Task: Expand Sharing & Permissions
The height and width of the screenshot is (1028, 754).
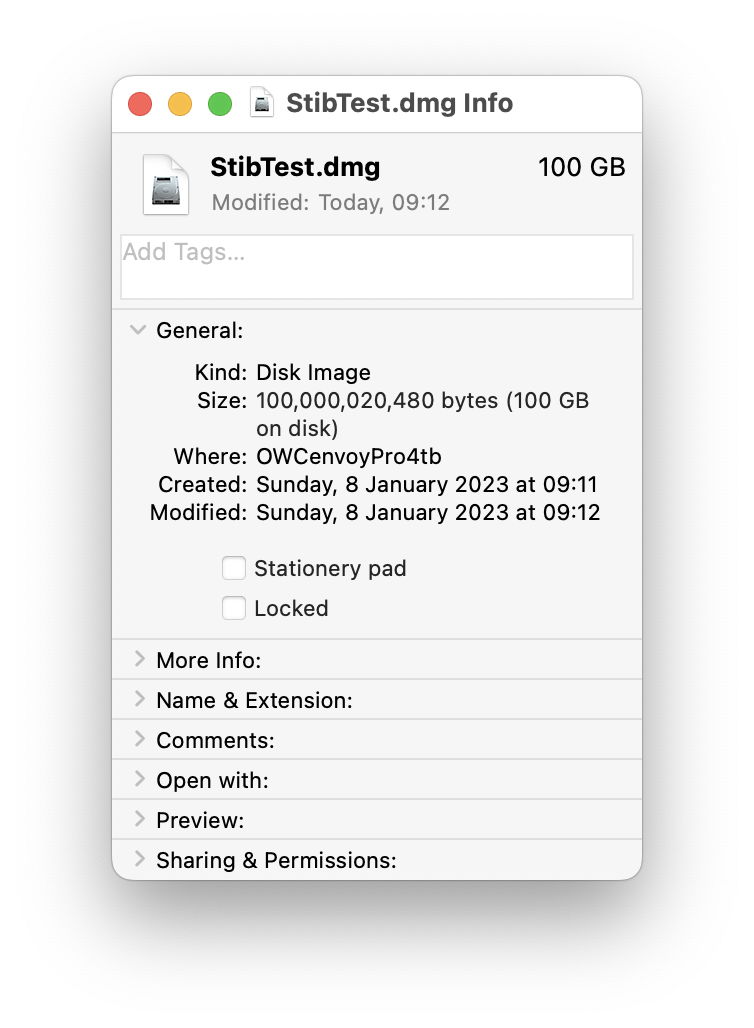Action: tap(139, 859)
